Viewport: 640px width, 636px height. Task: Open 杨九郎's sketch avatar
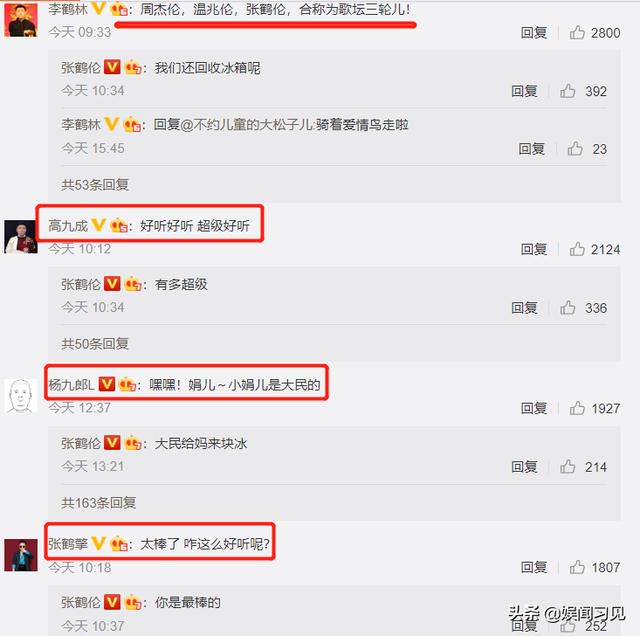pos(21,396)
